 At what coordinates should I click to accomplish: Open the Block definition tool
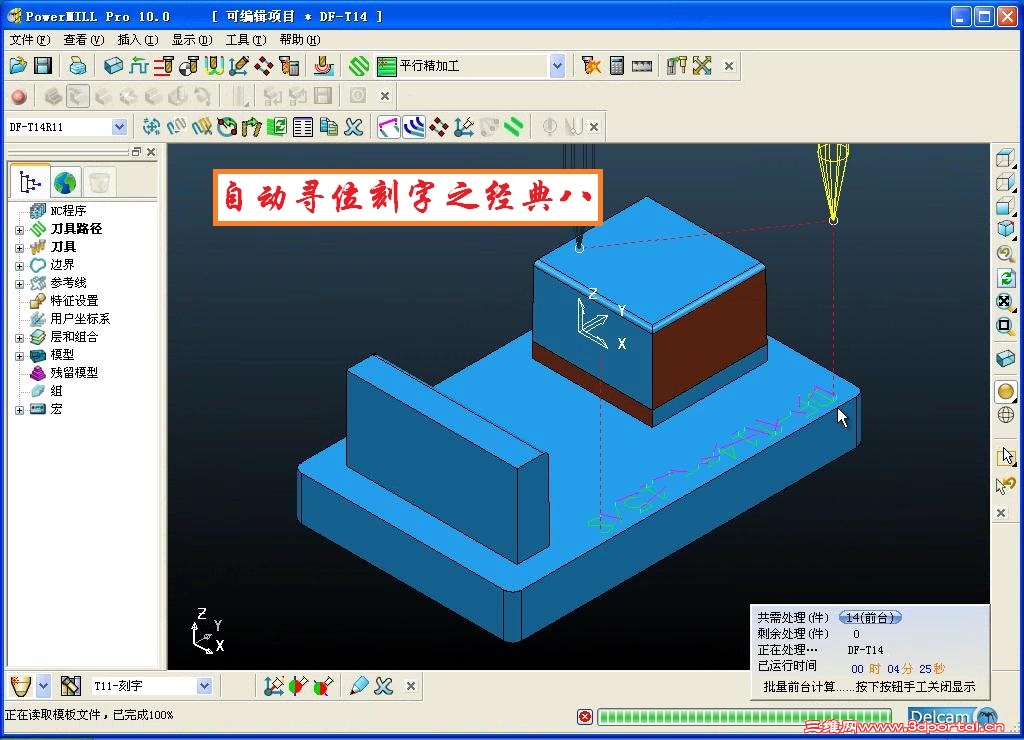(x=113, y=65)
